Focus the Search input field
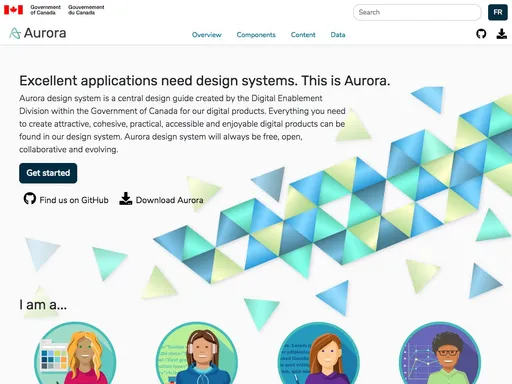The image size is (512, 384). tap(417, 12)
